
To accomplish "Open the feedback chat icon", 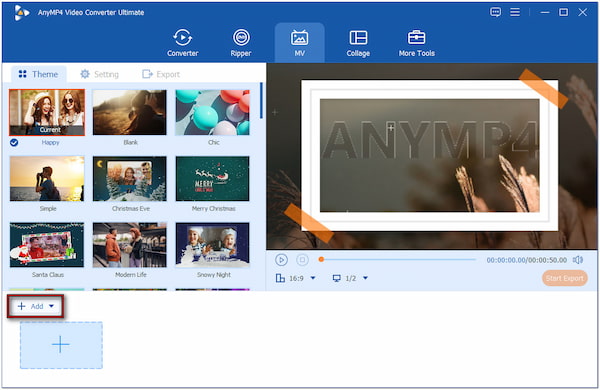I will (x=496, y=12).
